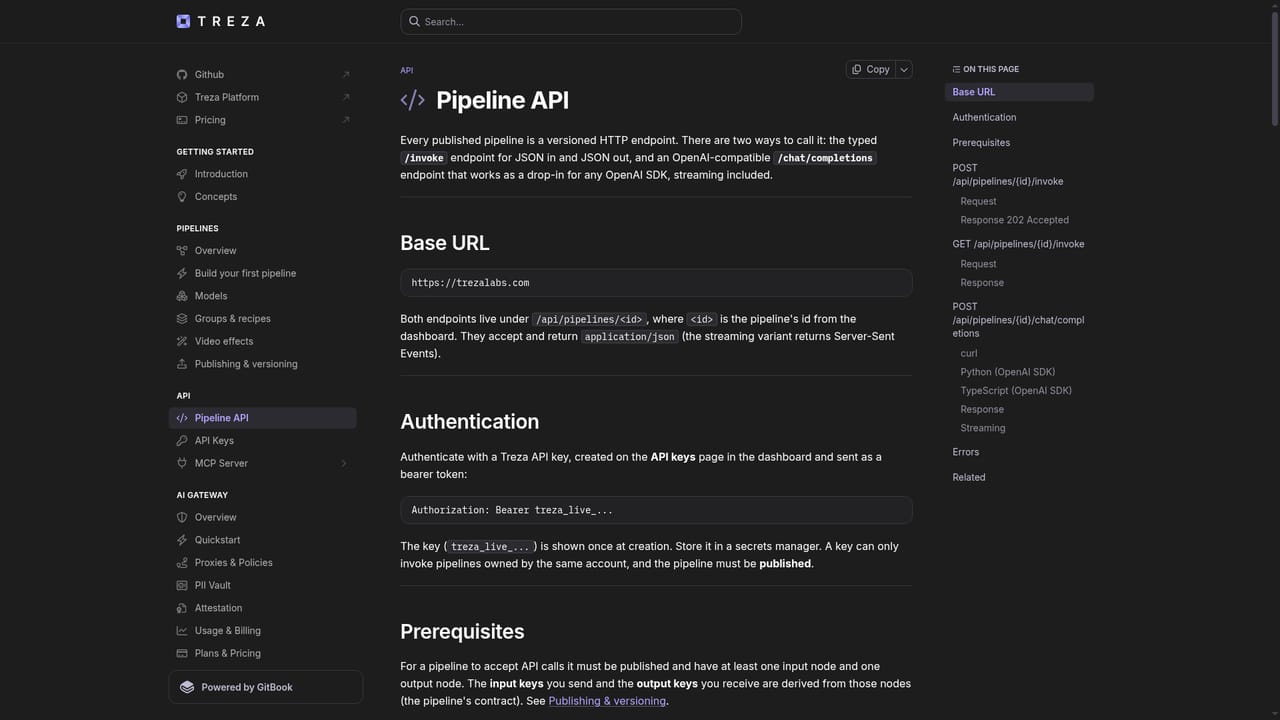This screenshot has width=1280, height=720.
Task: Open AI Gateway Quickstart page
Action: pyautogui.click(x=263, y=540)
